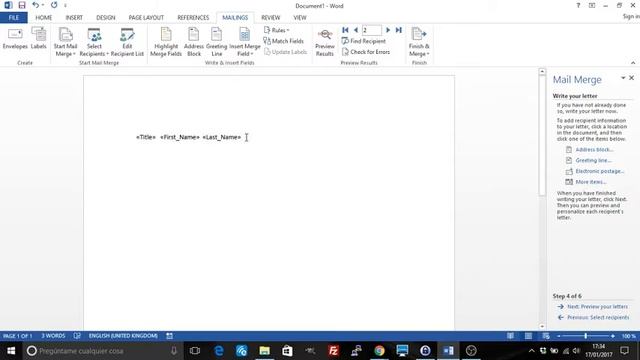Viewport: 640px width, 360px height.
Task: Click the First_Name merge field
Action: point(180,137)
